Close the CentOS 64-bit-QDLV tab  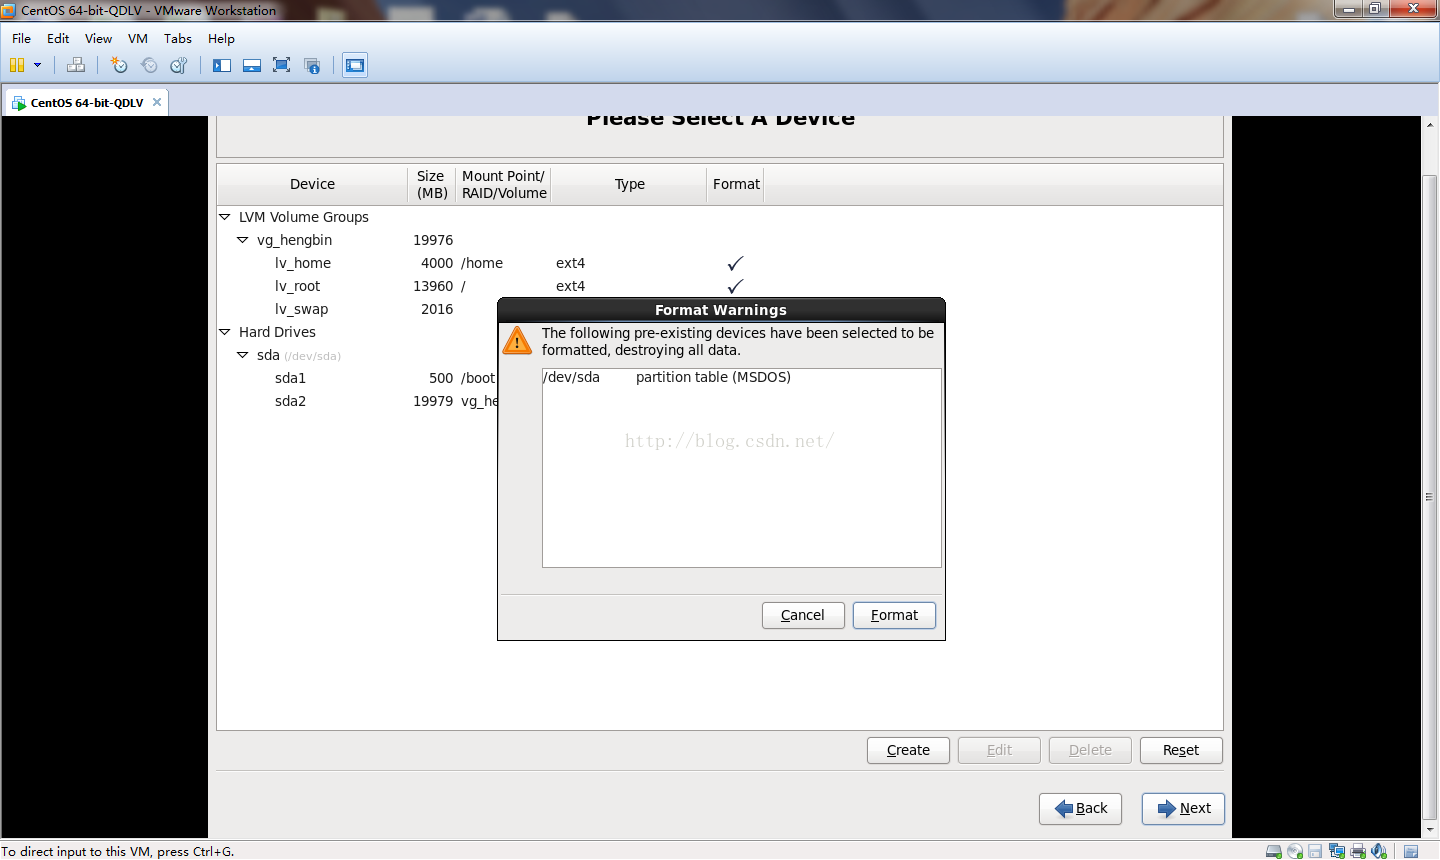click(x=157, y=102)
